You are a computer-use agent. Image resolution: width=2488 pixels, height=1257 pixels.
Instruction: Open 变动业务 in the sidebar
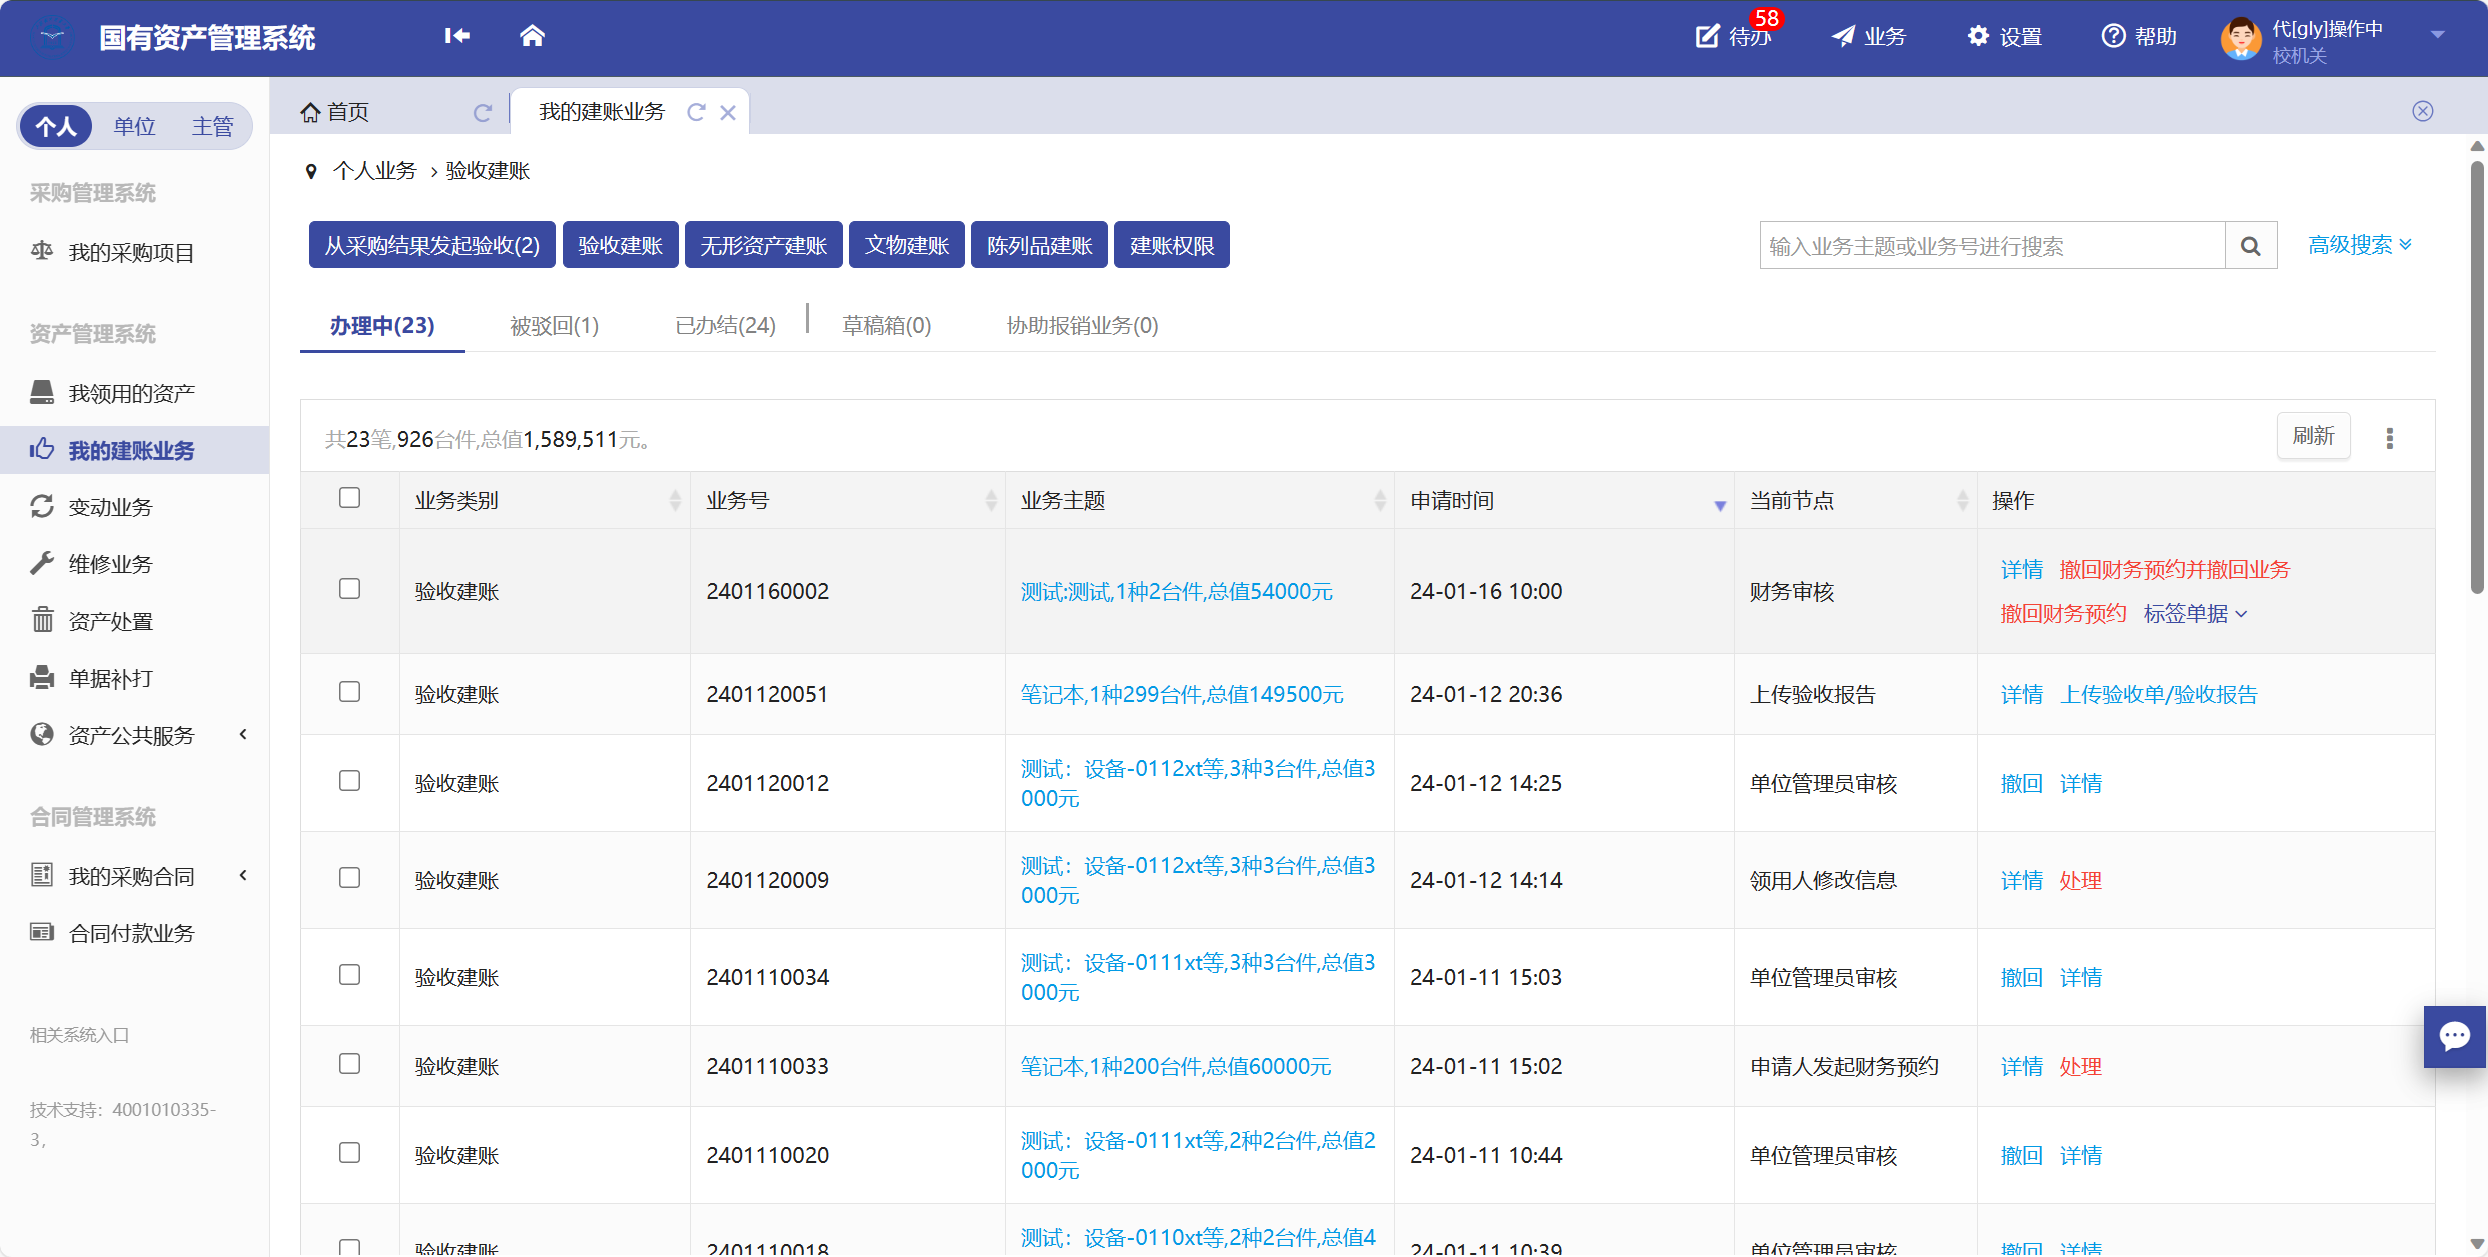tap(110, 507)
